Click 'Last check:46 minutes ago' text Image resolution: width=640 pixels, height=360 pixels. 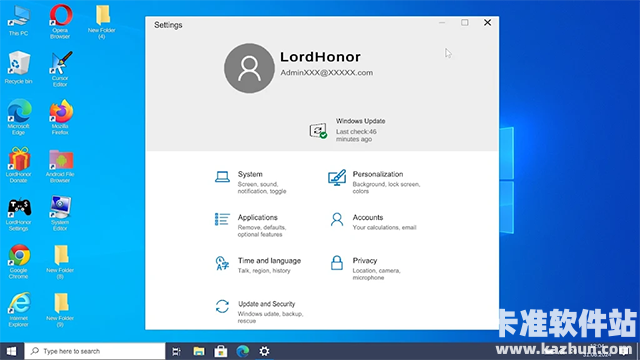[x=356, y=135]
